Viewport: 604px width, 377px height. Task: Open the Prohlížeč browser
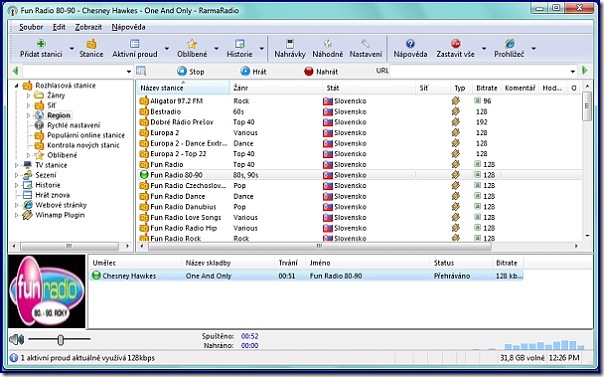(x=509, y=49)
